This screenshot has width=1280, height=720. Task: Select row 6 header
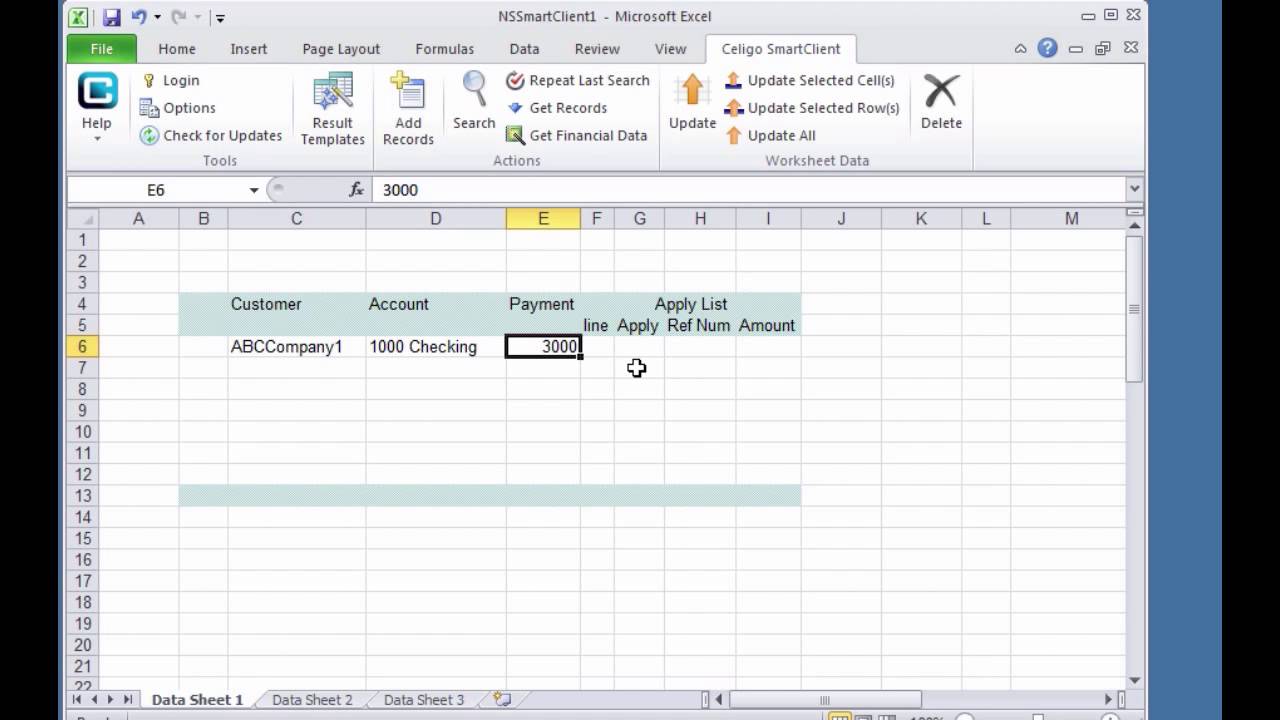coord(82,347)
